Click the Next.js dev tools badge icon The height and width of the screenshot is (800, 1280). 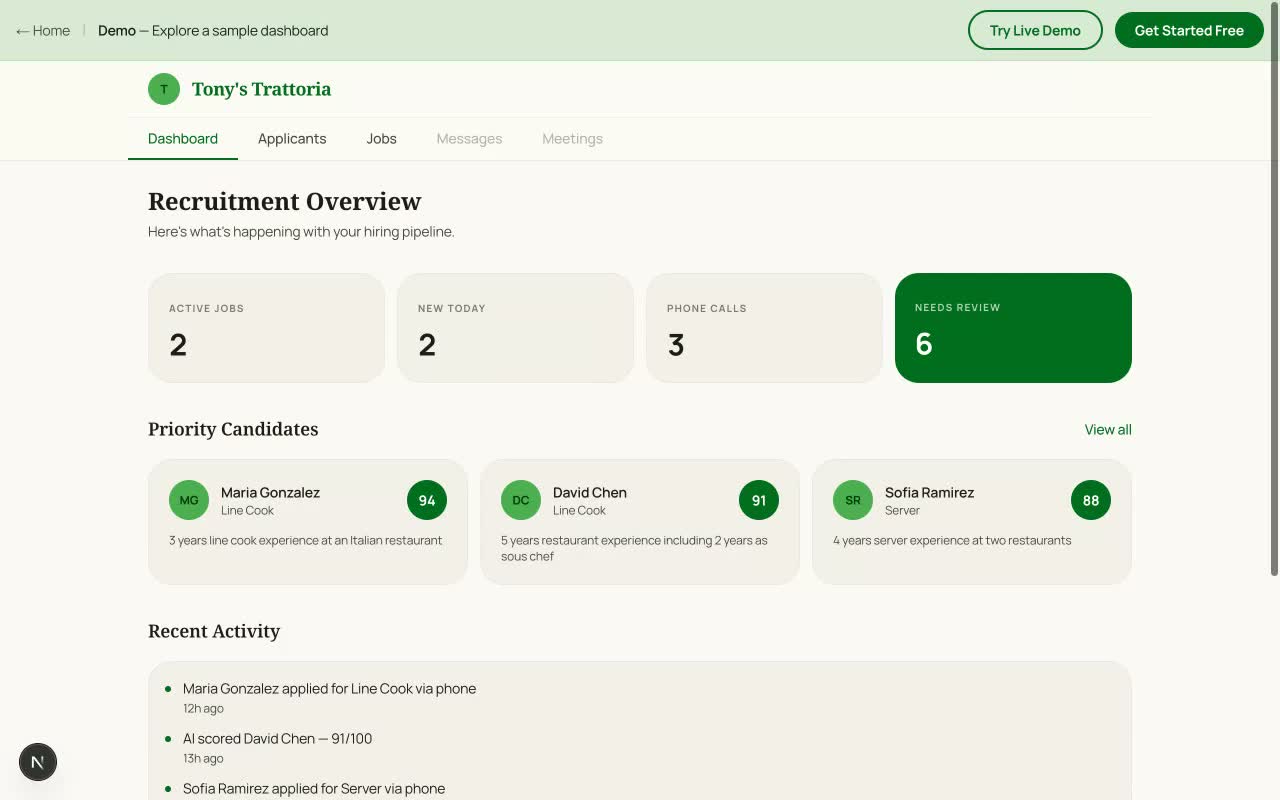[38, 762]
